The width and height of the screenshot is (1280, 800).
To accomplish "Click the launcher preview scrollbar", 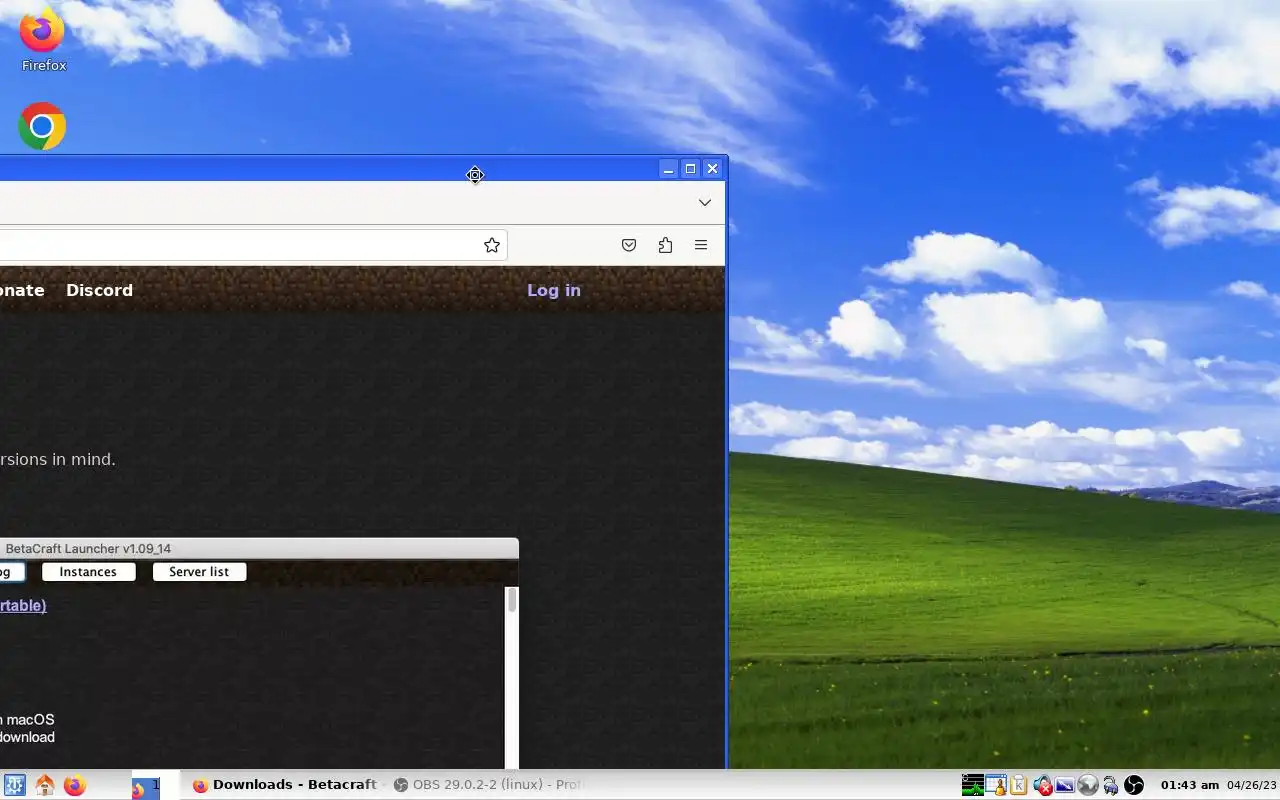I will pyautogui.click(x=512, y=676).
